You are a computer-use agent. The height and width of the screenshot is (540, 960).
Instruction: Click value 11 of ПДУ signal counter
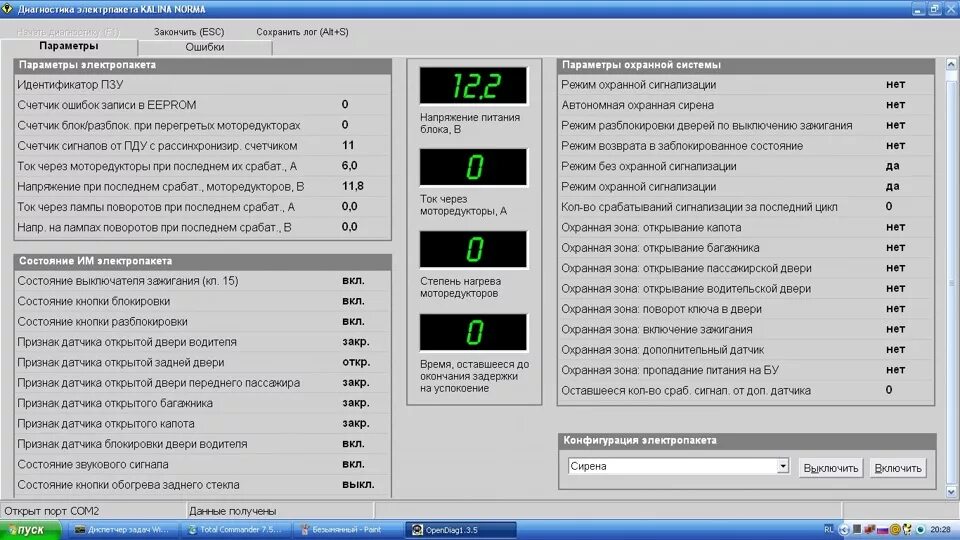coord(348,145)
